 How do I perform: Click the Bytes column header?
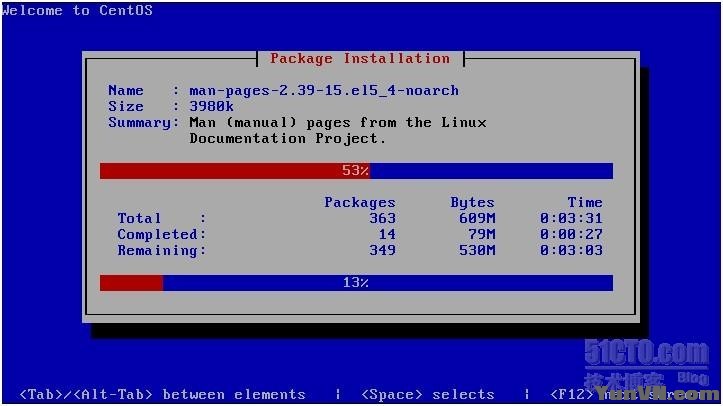(472, 203)
